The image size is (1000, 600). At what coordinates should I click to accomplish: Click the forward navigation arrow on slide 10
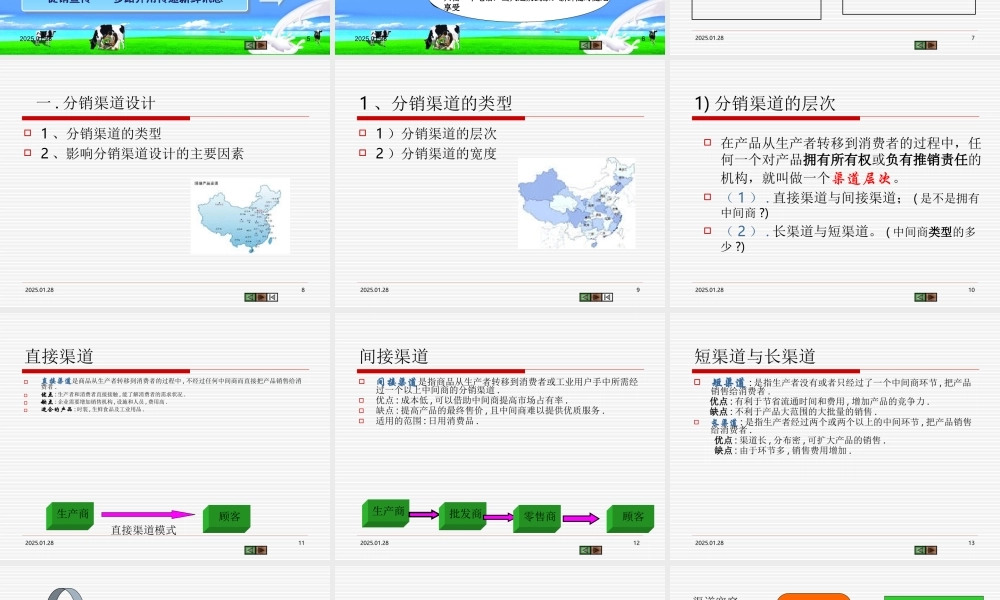(x=930, y=296)
